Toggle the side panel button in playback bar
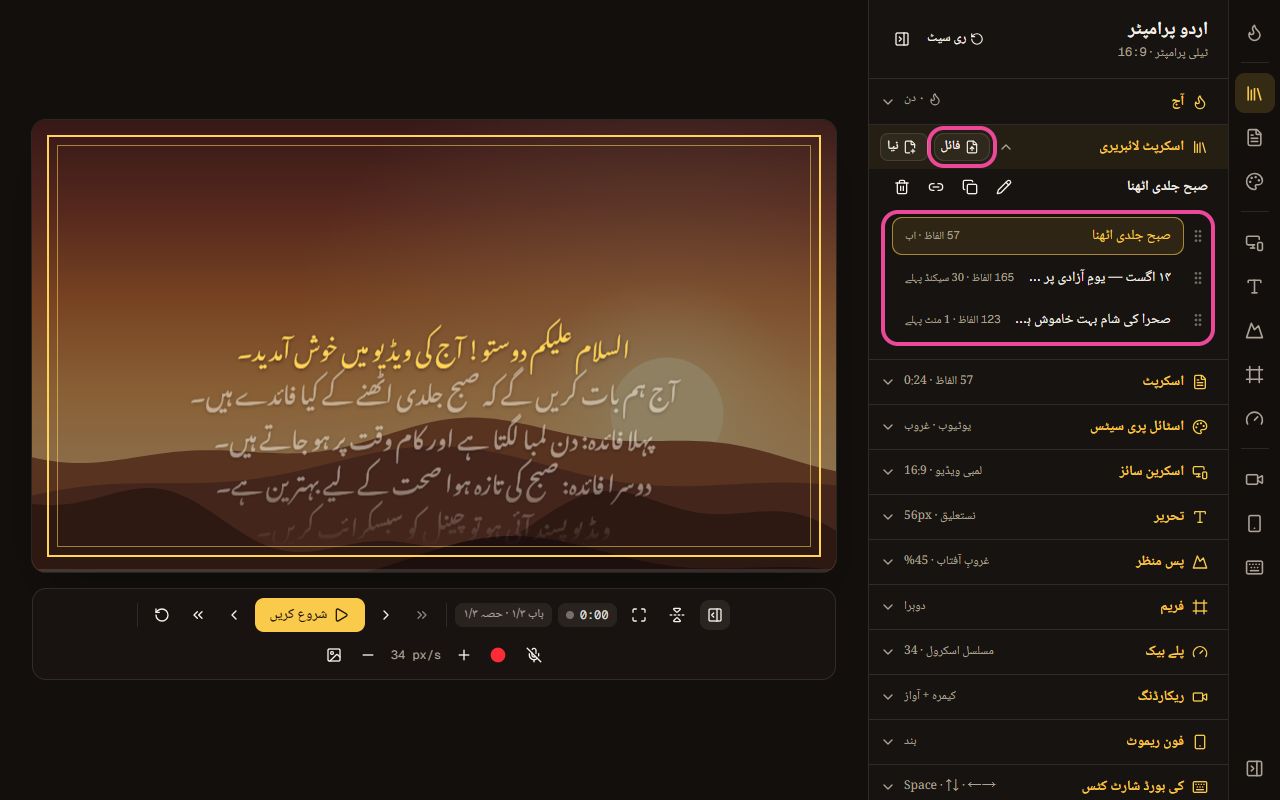 [715, 615]
